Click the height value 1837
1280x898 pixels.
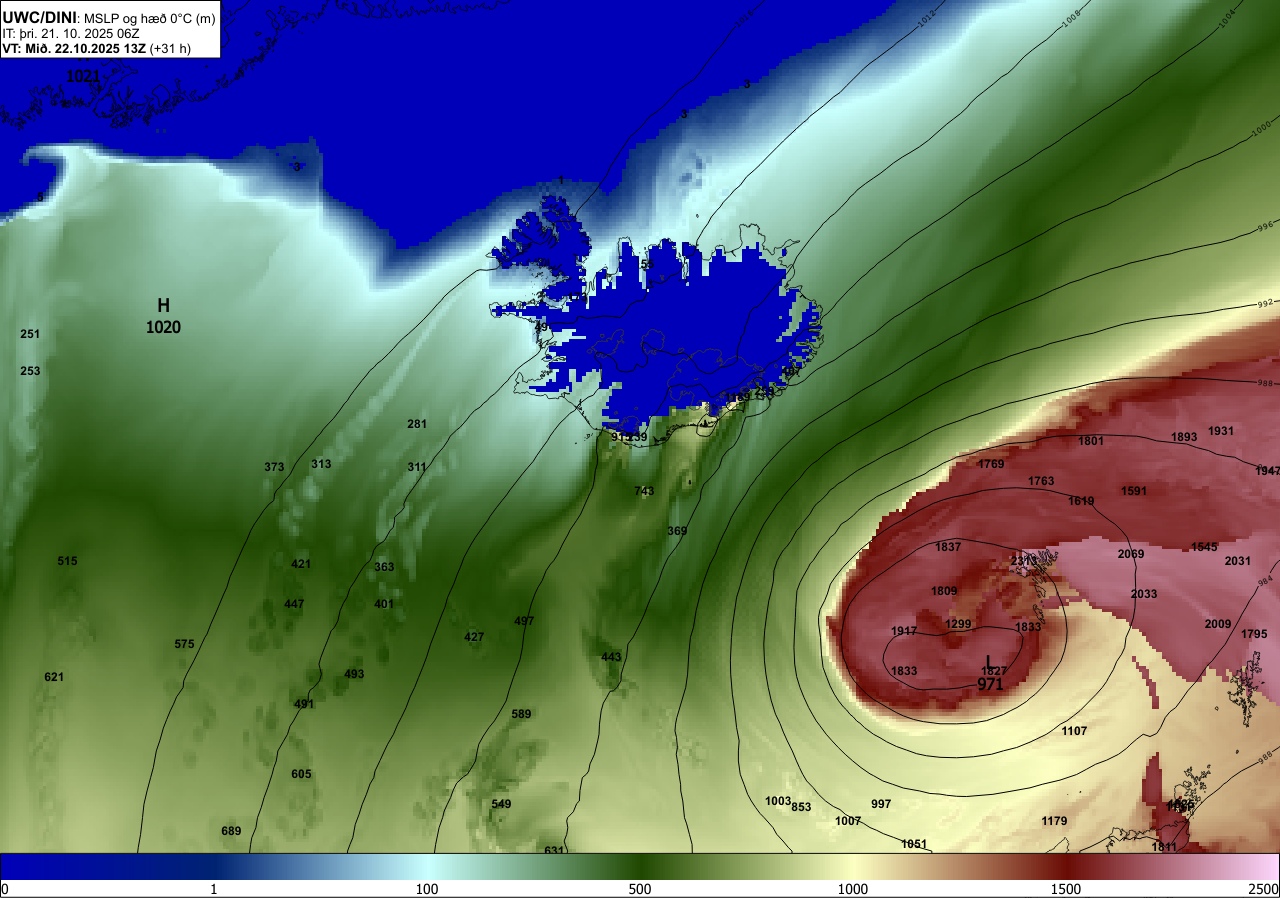[948, 547]
